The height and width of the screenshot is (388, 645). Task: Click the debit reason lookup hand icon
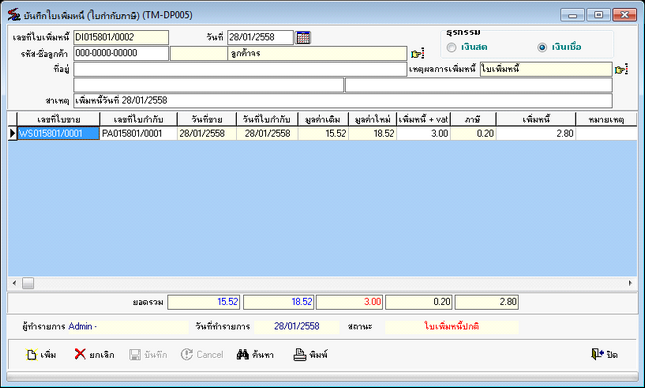pyautogui.click(x=621, y=70)
